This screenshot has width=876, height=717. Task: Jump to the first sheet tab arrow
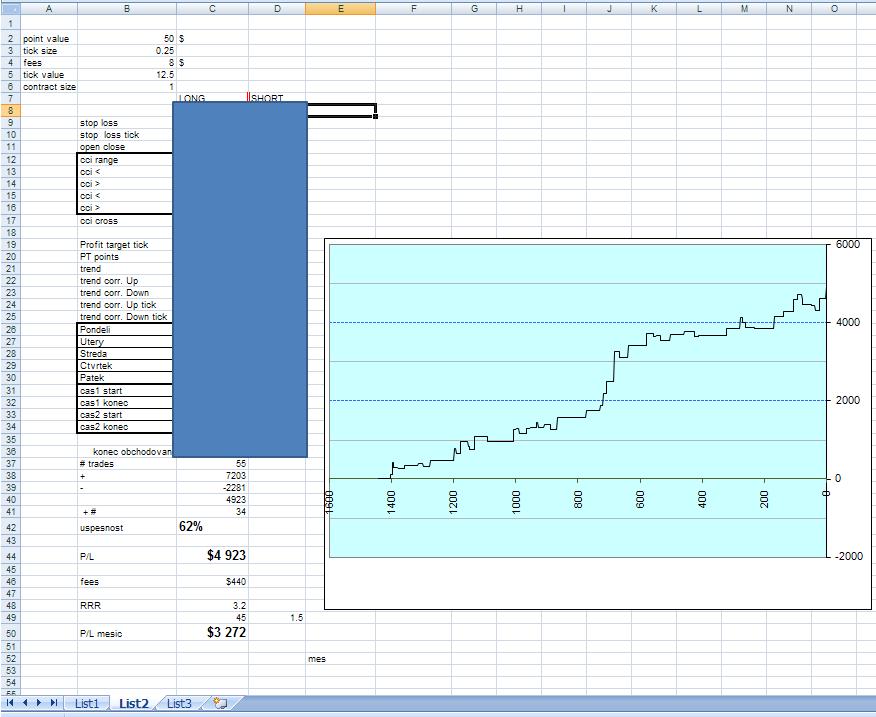[9, 702]
